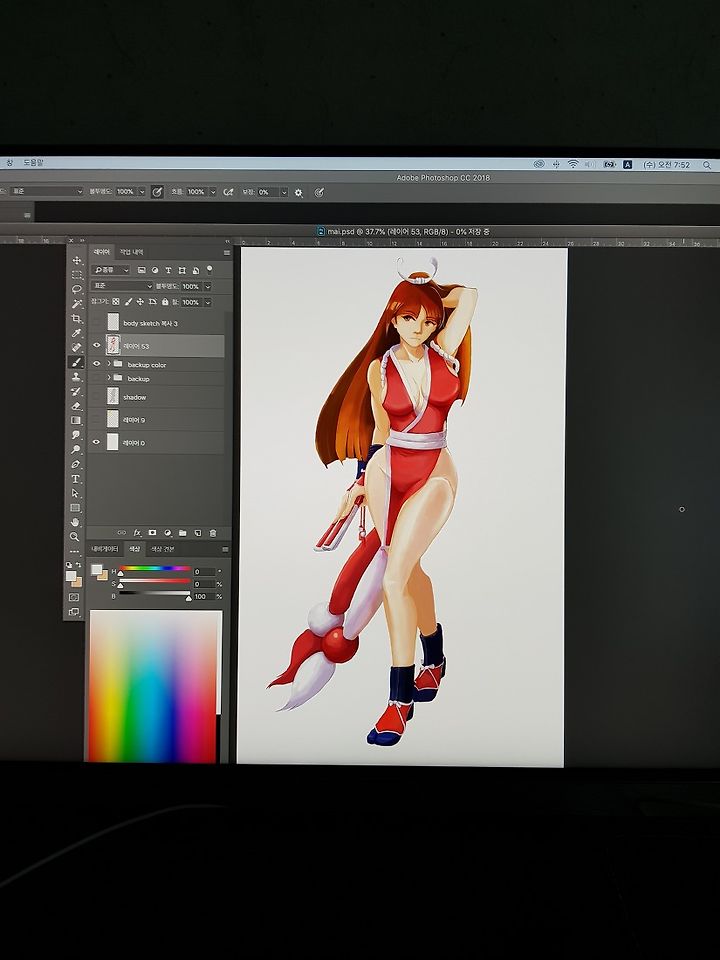Select the Eraser tool

[77, 406]
